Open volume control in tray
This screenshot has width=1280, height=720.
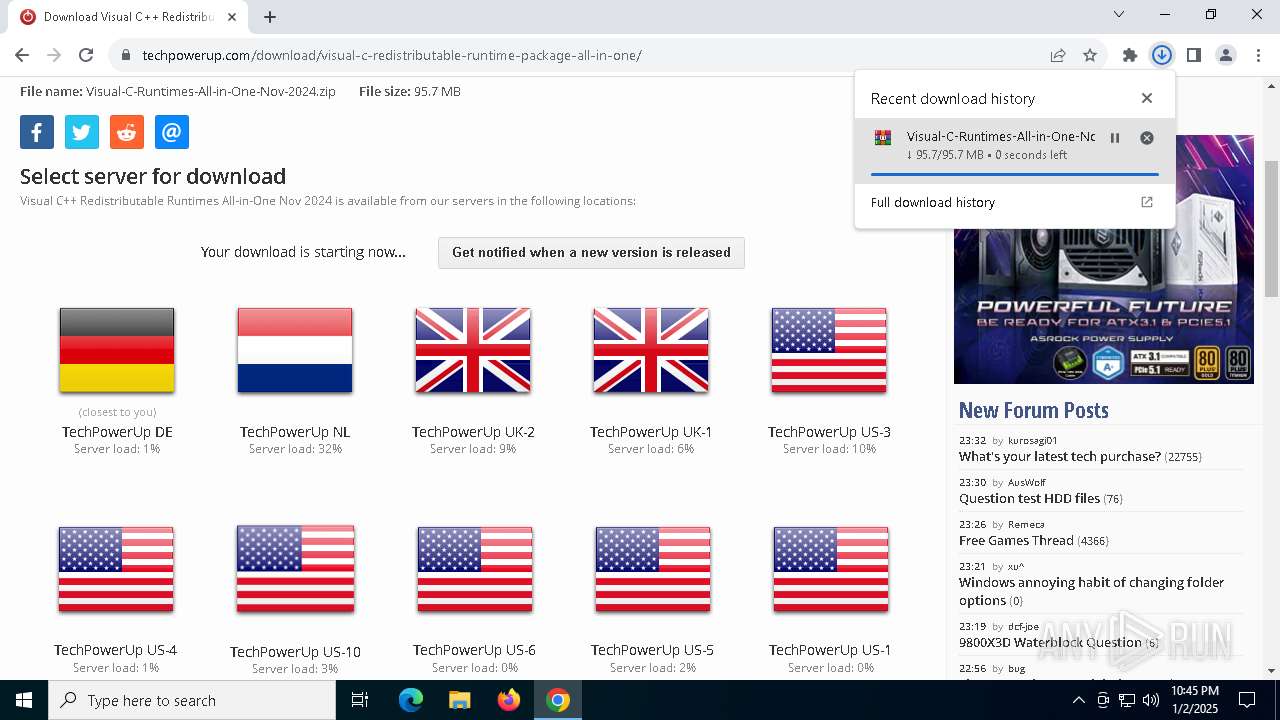1151,700
